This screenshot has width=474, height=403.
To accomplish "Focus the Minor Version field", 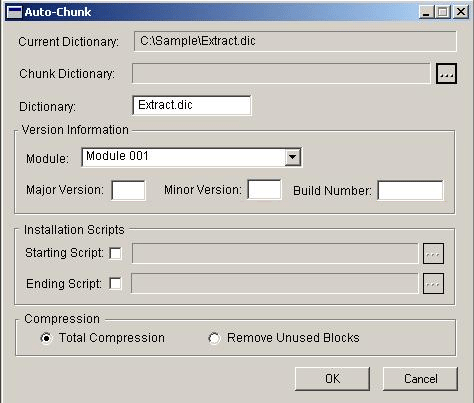I will tap(264, 190).
